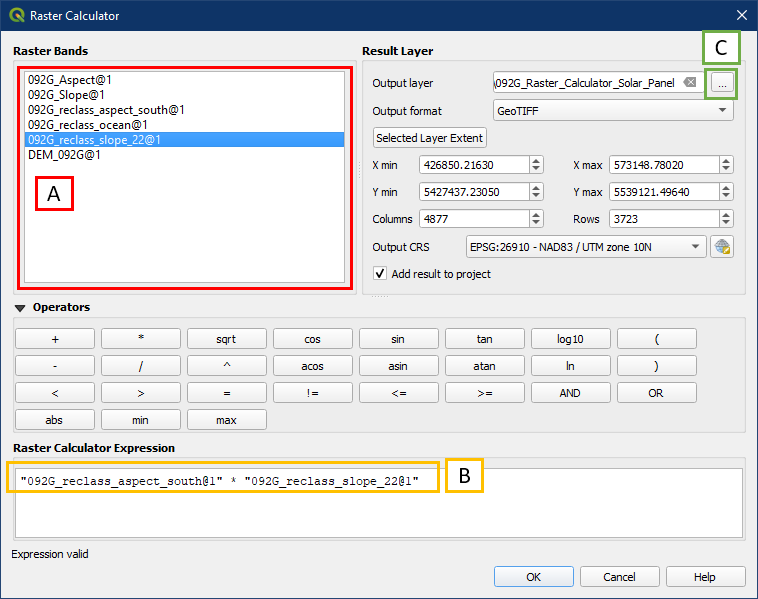Click the sqrt operator button
This screenshot has width=758, height=599.
(226, 339)
